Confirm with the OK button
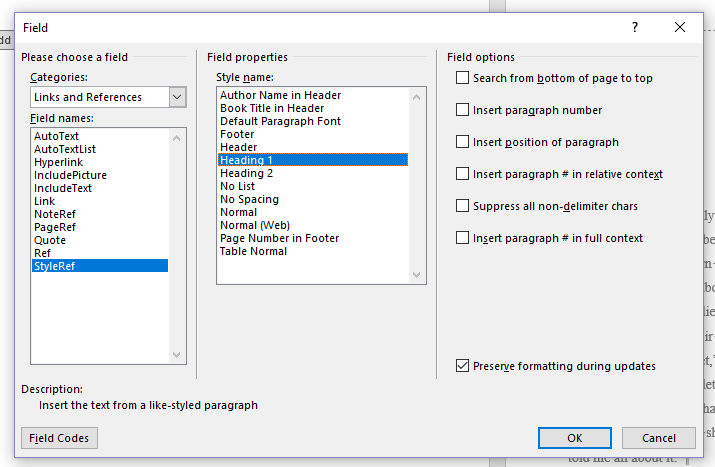Viewport: 715px width, 467px height. (575, 438)
